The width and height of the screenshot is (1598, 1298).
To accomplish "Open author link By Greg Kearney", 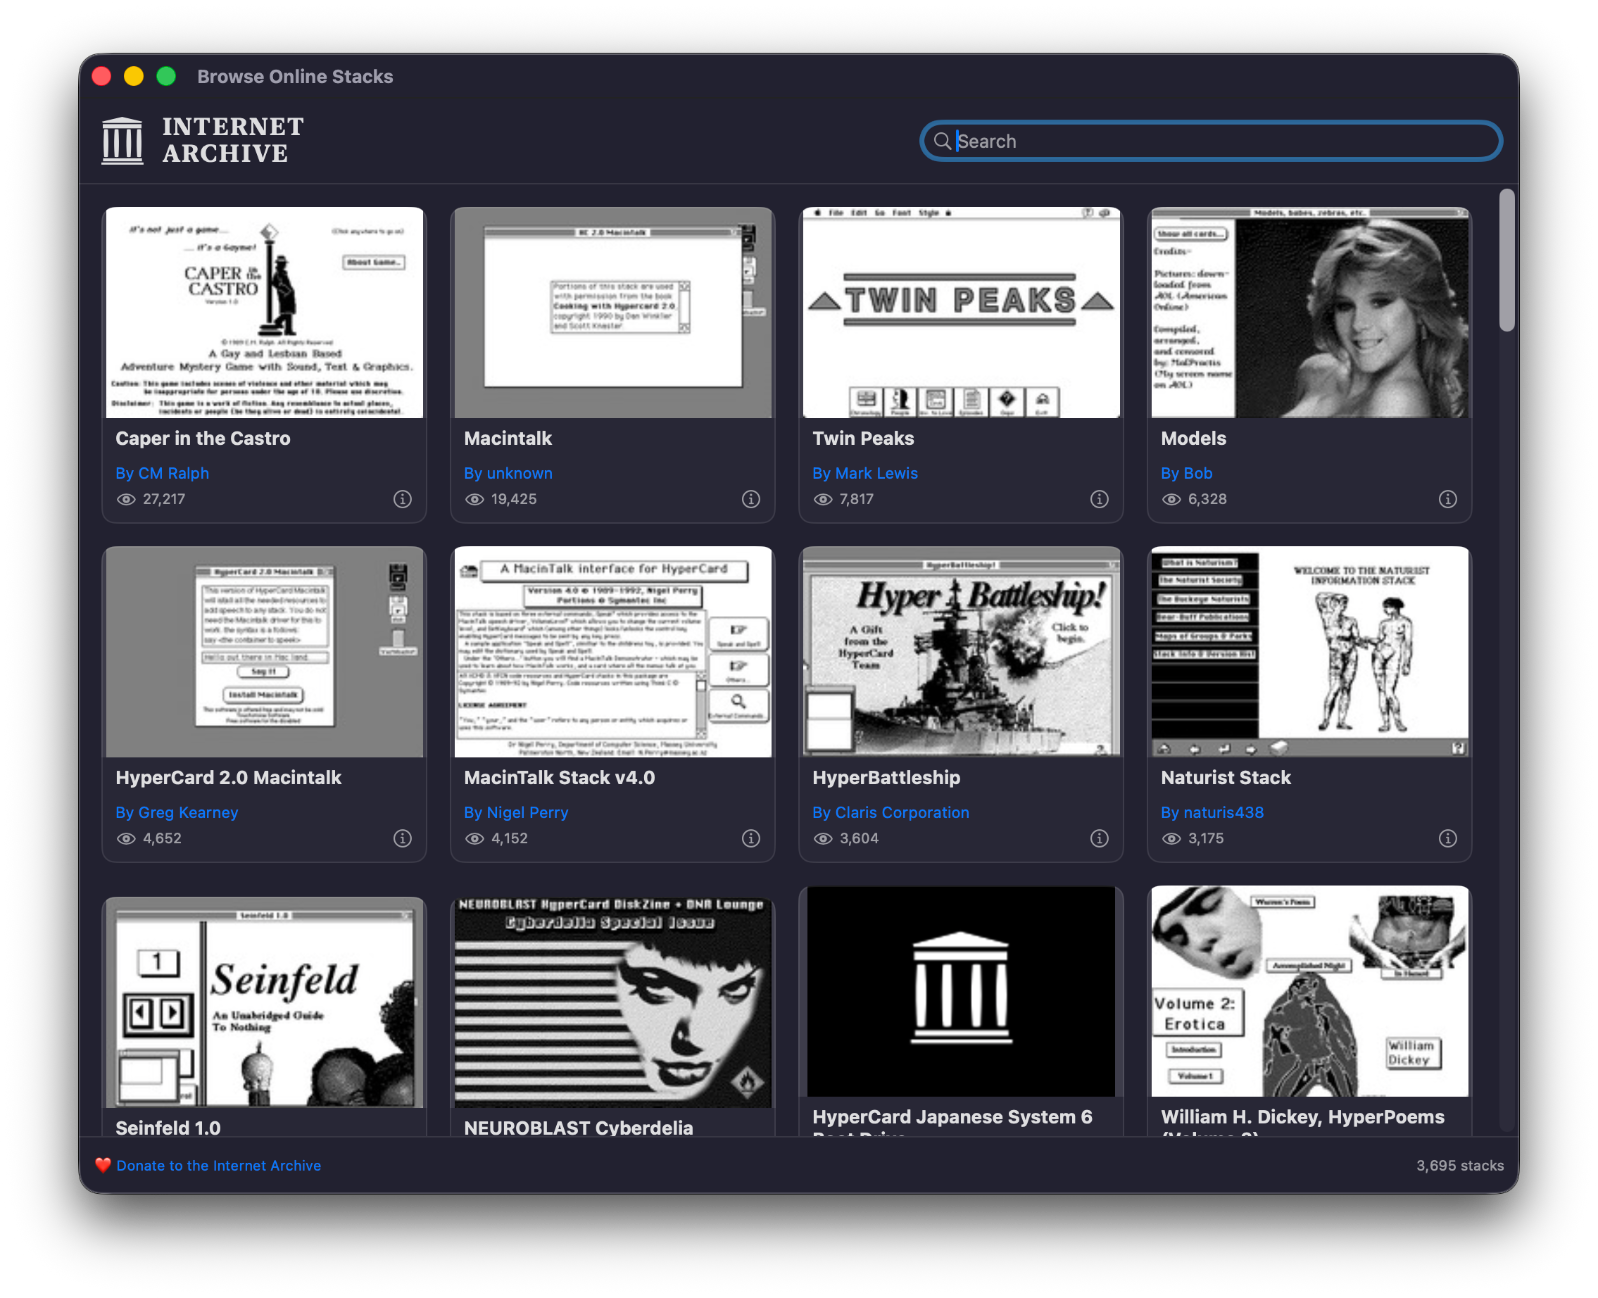I will (177, 812).
